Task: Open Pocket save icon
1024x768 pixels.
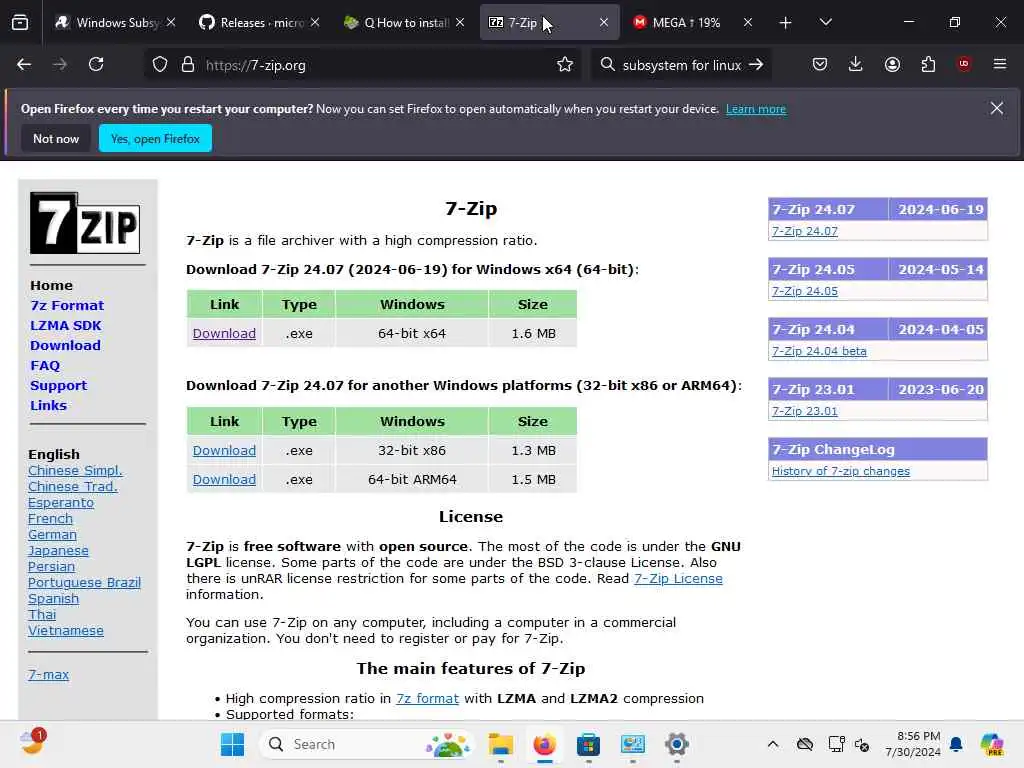Action: [820, 65]
